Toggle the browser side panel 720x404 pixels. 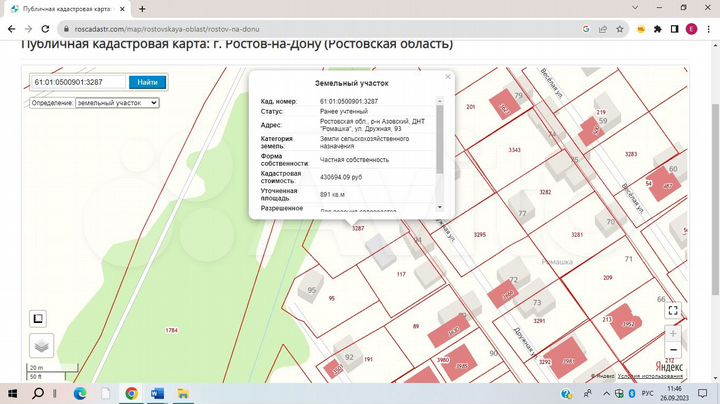click(674, 29)
